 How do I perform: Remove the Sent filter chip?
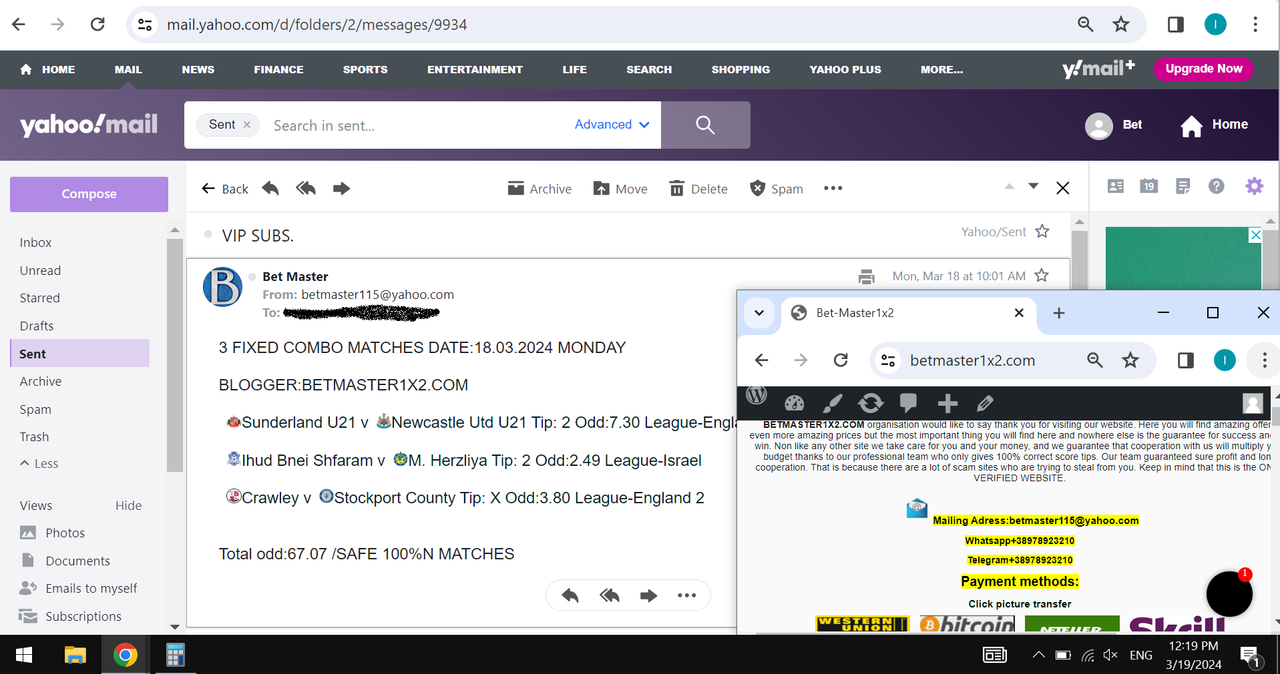(x=247, y=125)
